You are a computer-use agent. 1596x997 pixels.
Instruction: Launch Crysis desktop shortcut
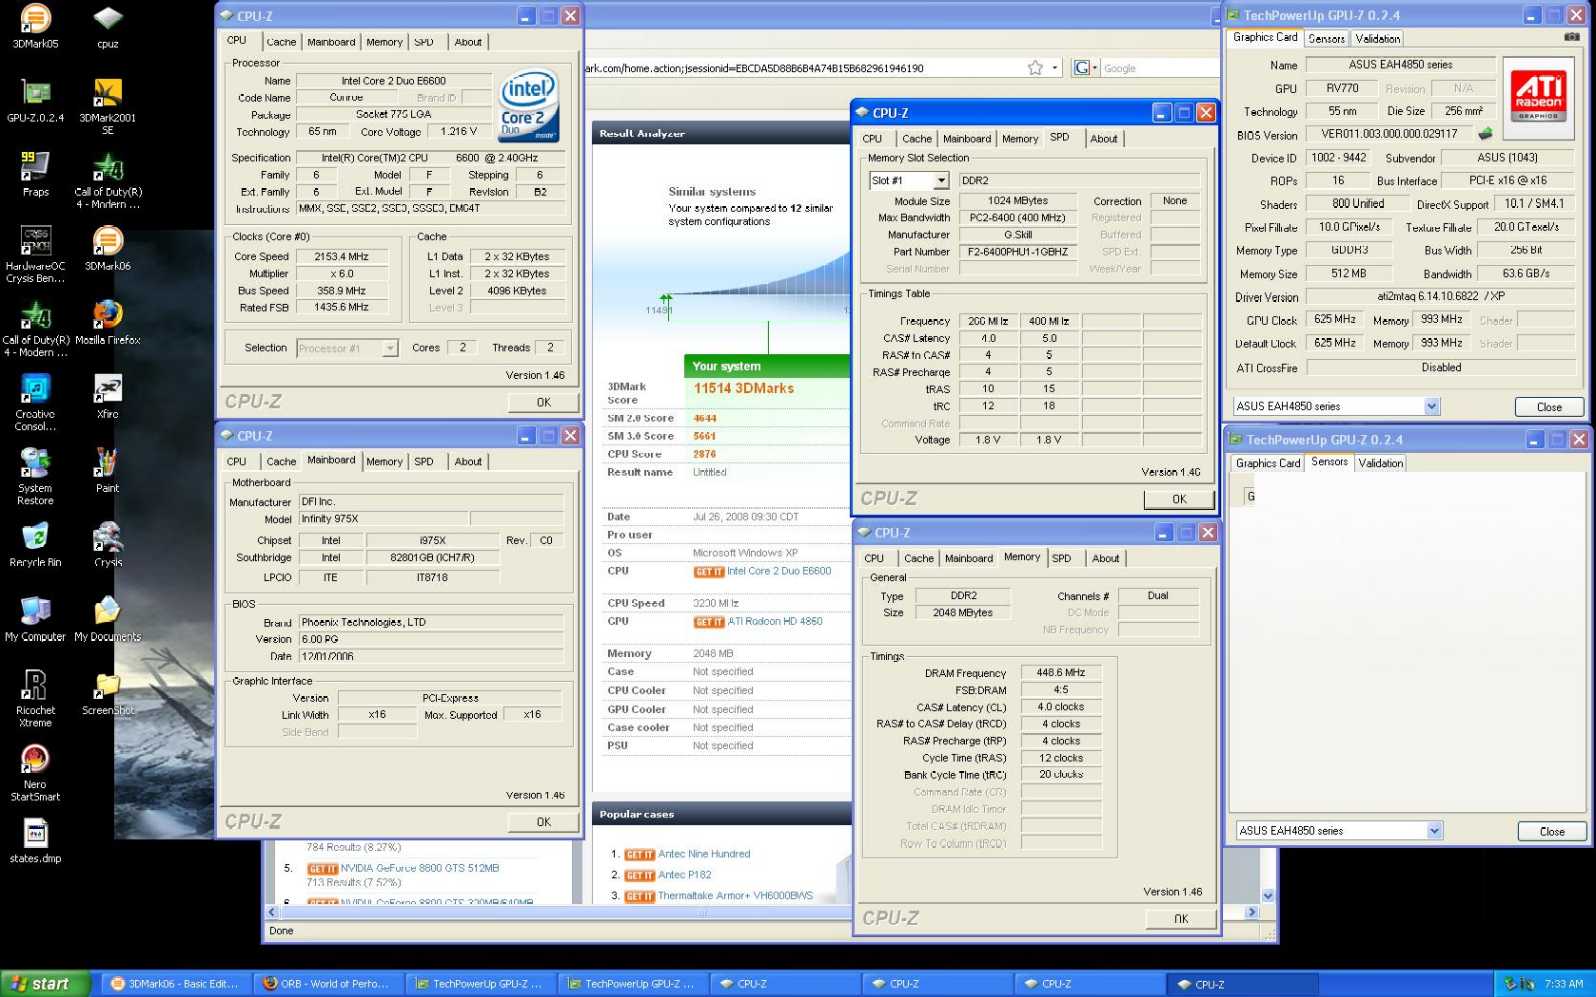click(108, 546)
